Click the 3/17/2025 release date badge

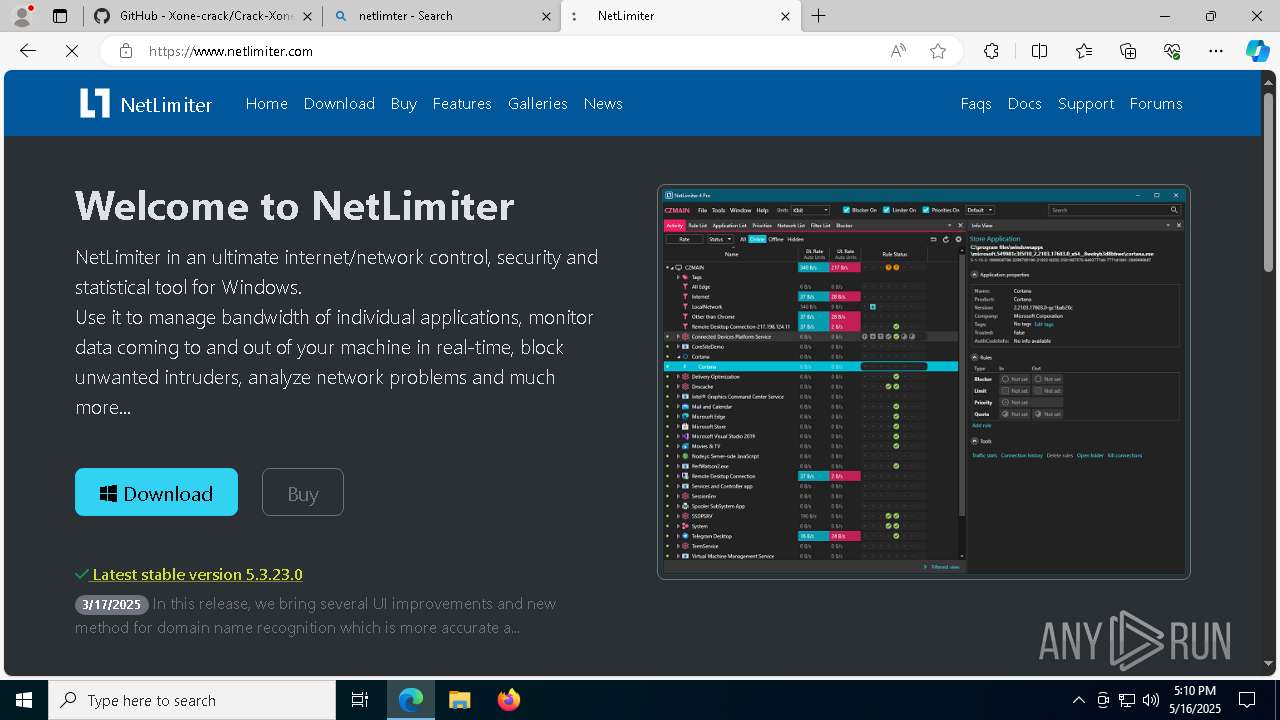tap(112, 605)
